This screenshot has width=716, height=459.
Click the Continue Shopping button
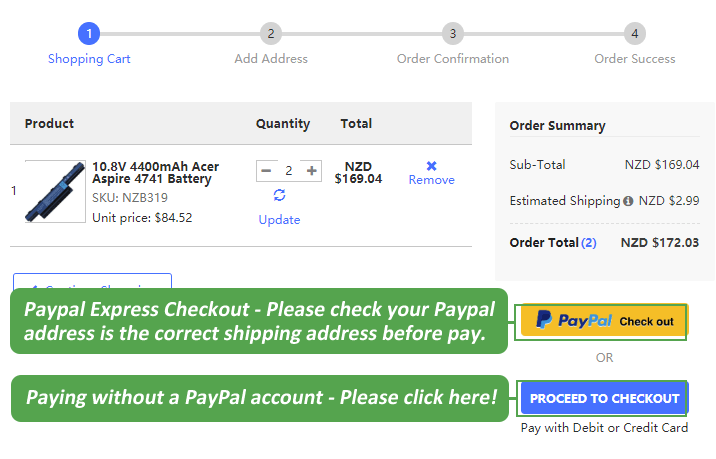click(x=92, y=282)
